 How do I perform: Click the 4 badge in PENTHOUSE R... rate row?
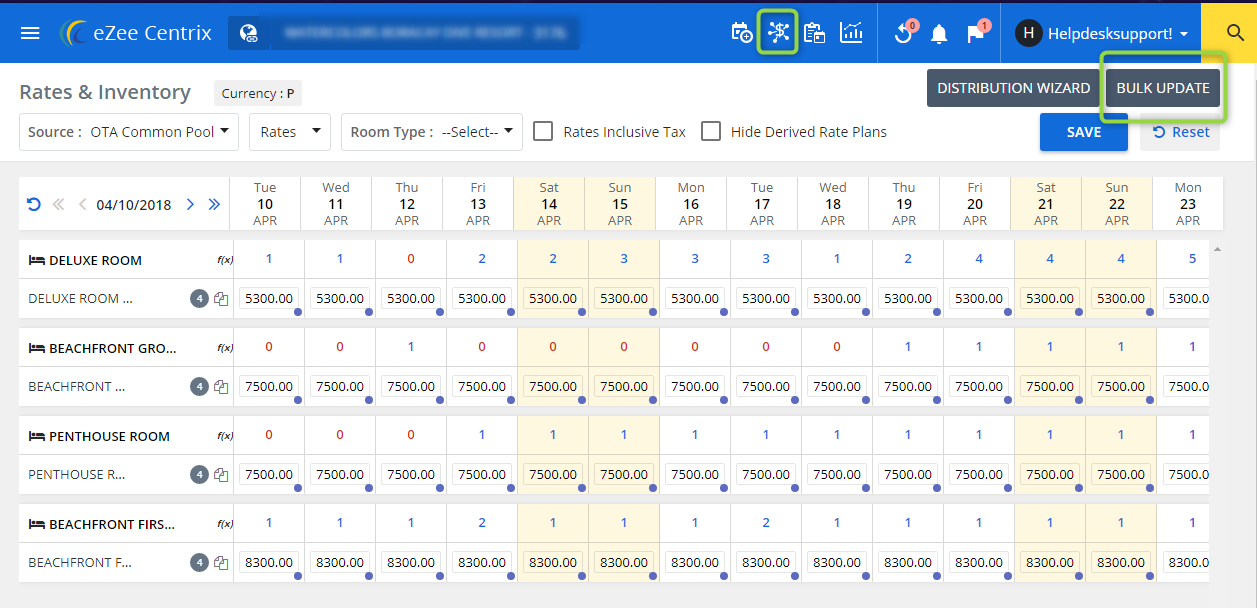click(199, 474)
